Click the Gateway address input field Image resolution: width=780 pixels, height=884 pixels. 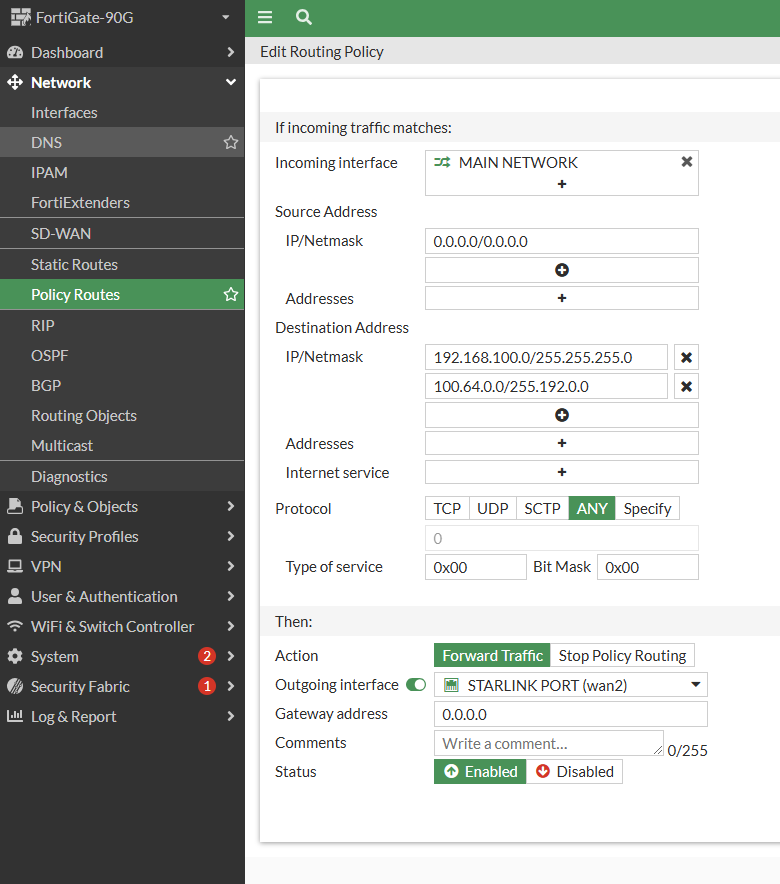click(570, 714)
